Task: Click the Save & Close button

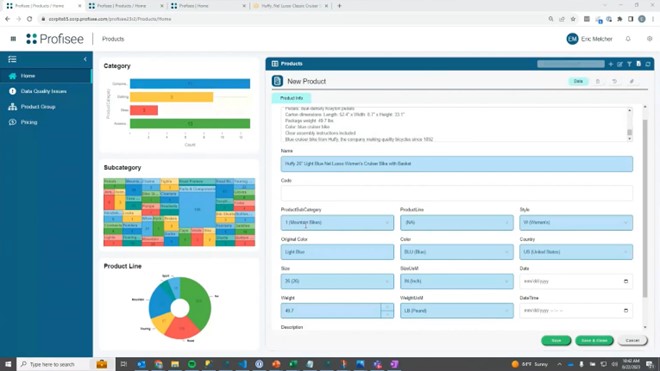Action: click(x=594, y=340)
